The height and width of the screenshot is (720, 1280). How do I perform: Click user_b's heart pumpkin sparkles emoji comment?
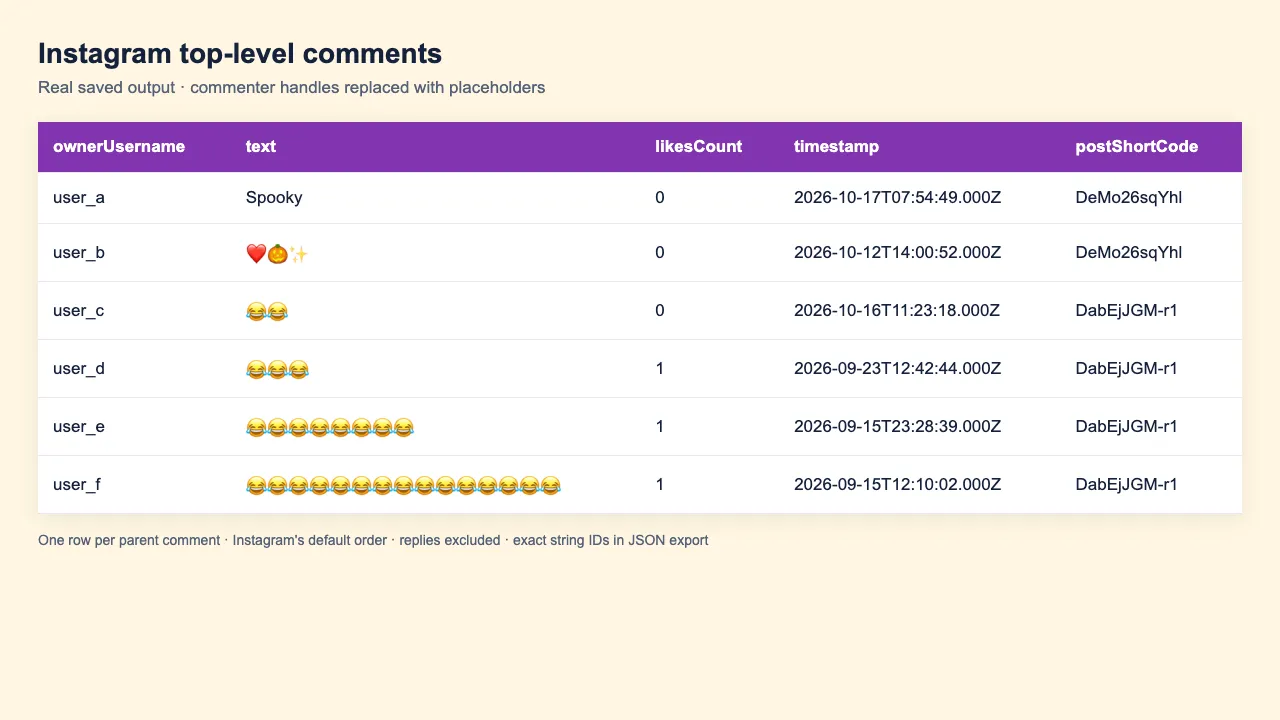point(277,254)
